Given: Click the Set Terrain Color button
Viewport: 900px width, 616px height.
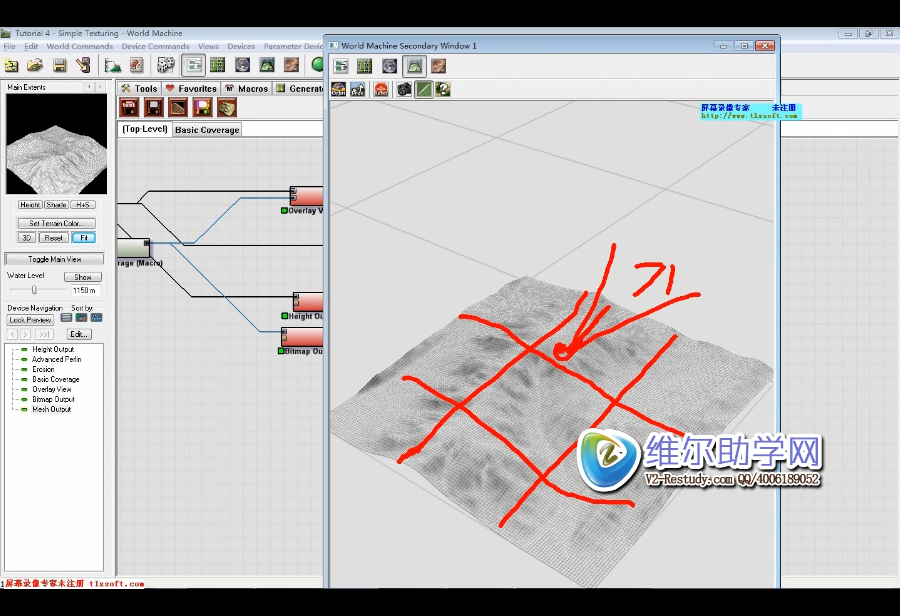Looking at the screenshot, I should 55,222.
